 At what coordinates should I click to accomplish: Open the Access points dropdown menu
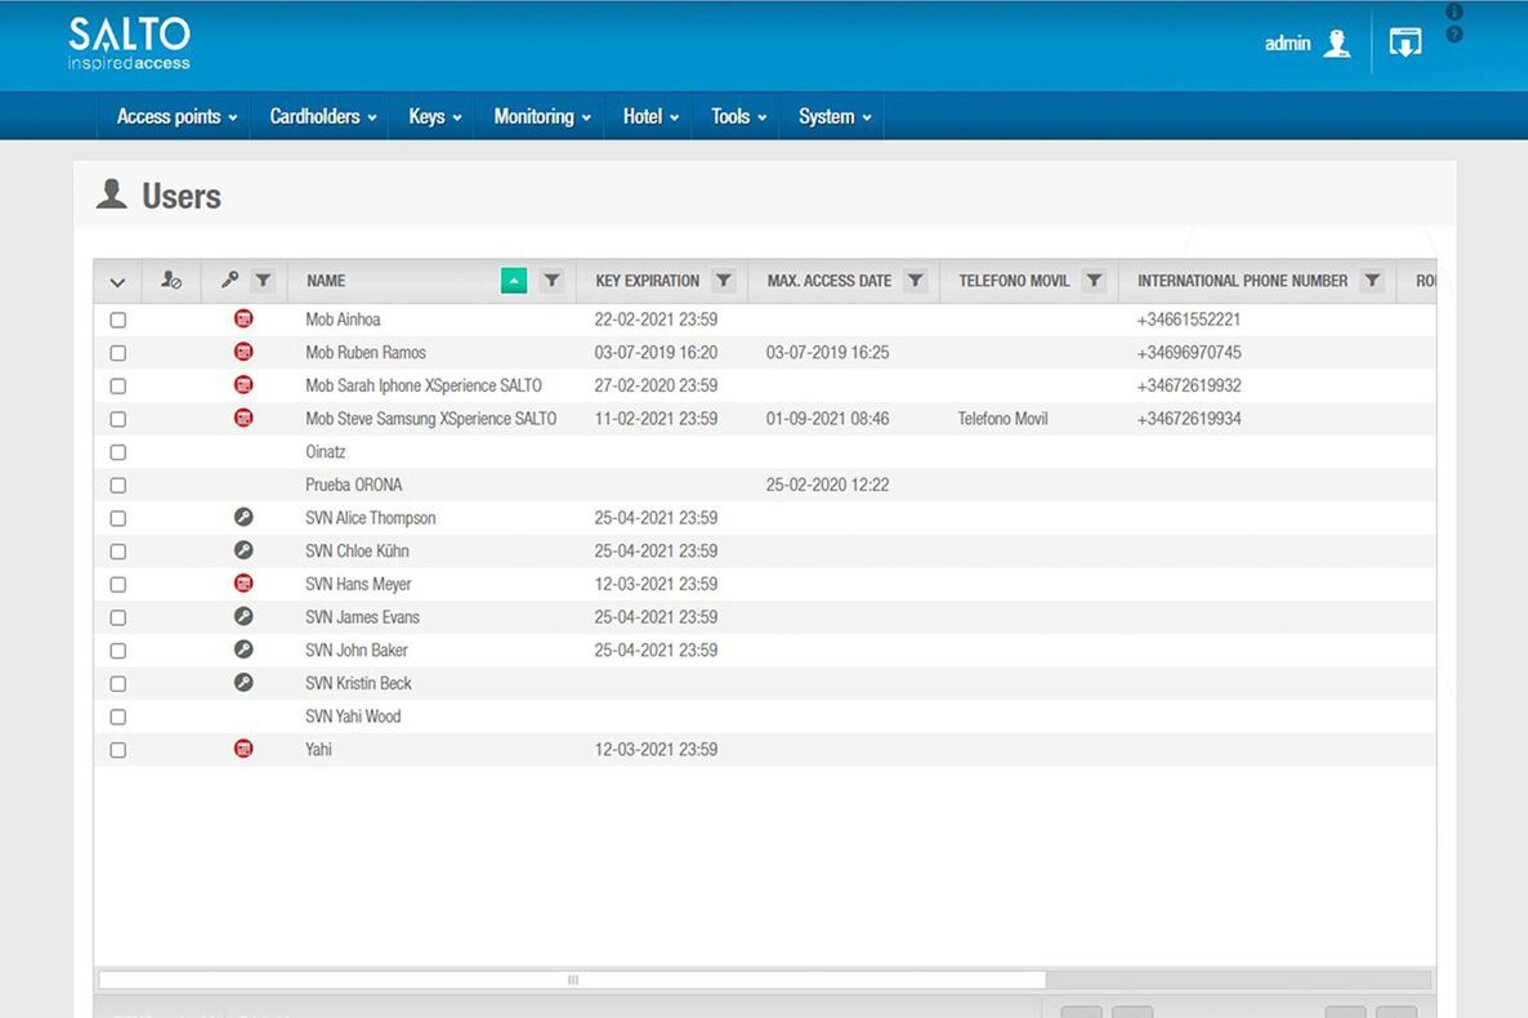176,117
